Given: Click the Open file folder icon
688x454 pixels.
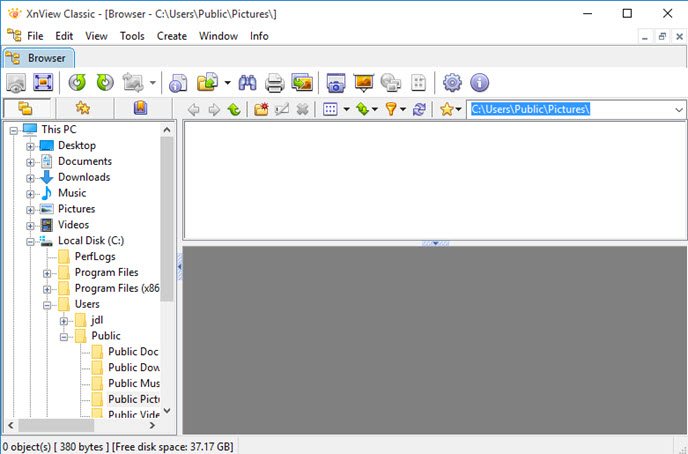Looking at the screenshot, I should (x=207, y=82).
